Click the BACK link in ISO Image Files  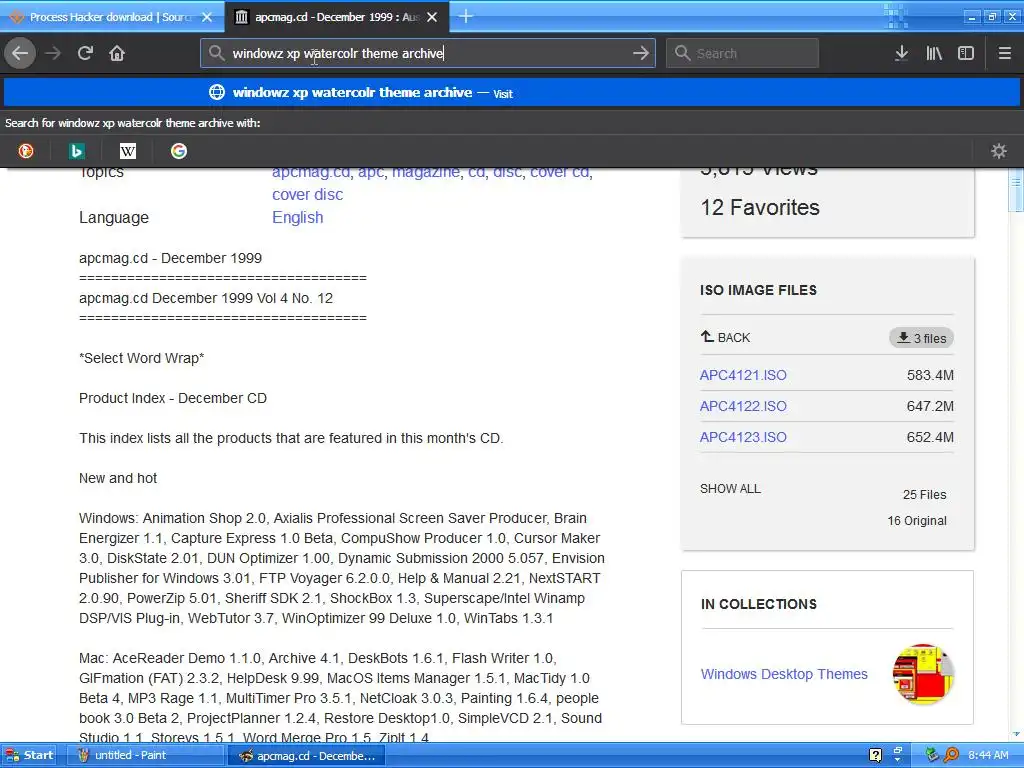pos(725,338)
